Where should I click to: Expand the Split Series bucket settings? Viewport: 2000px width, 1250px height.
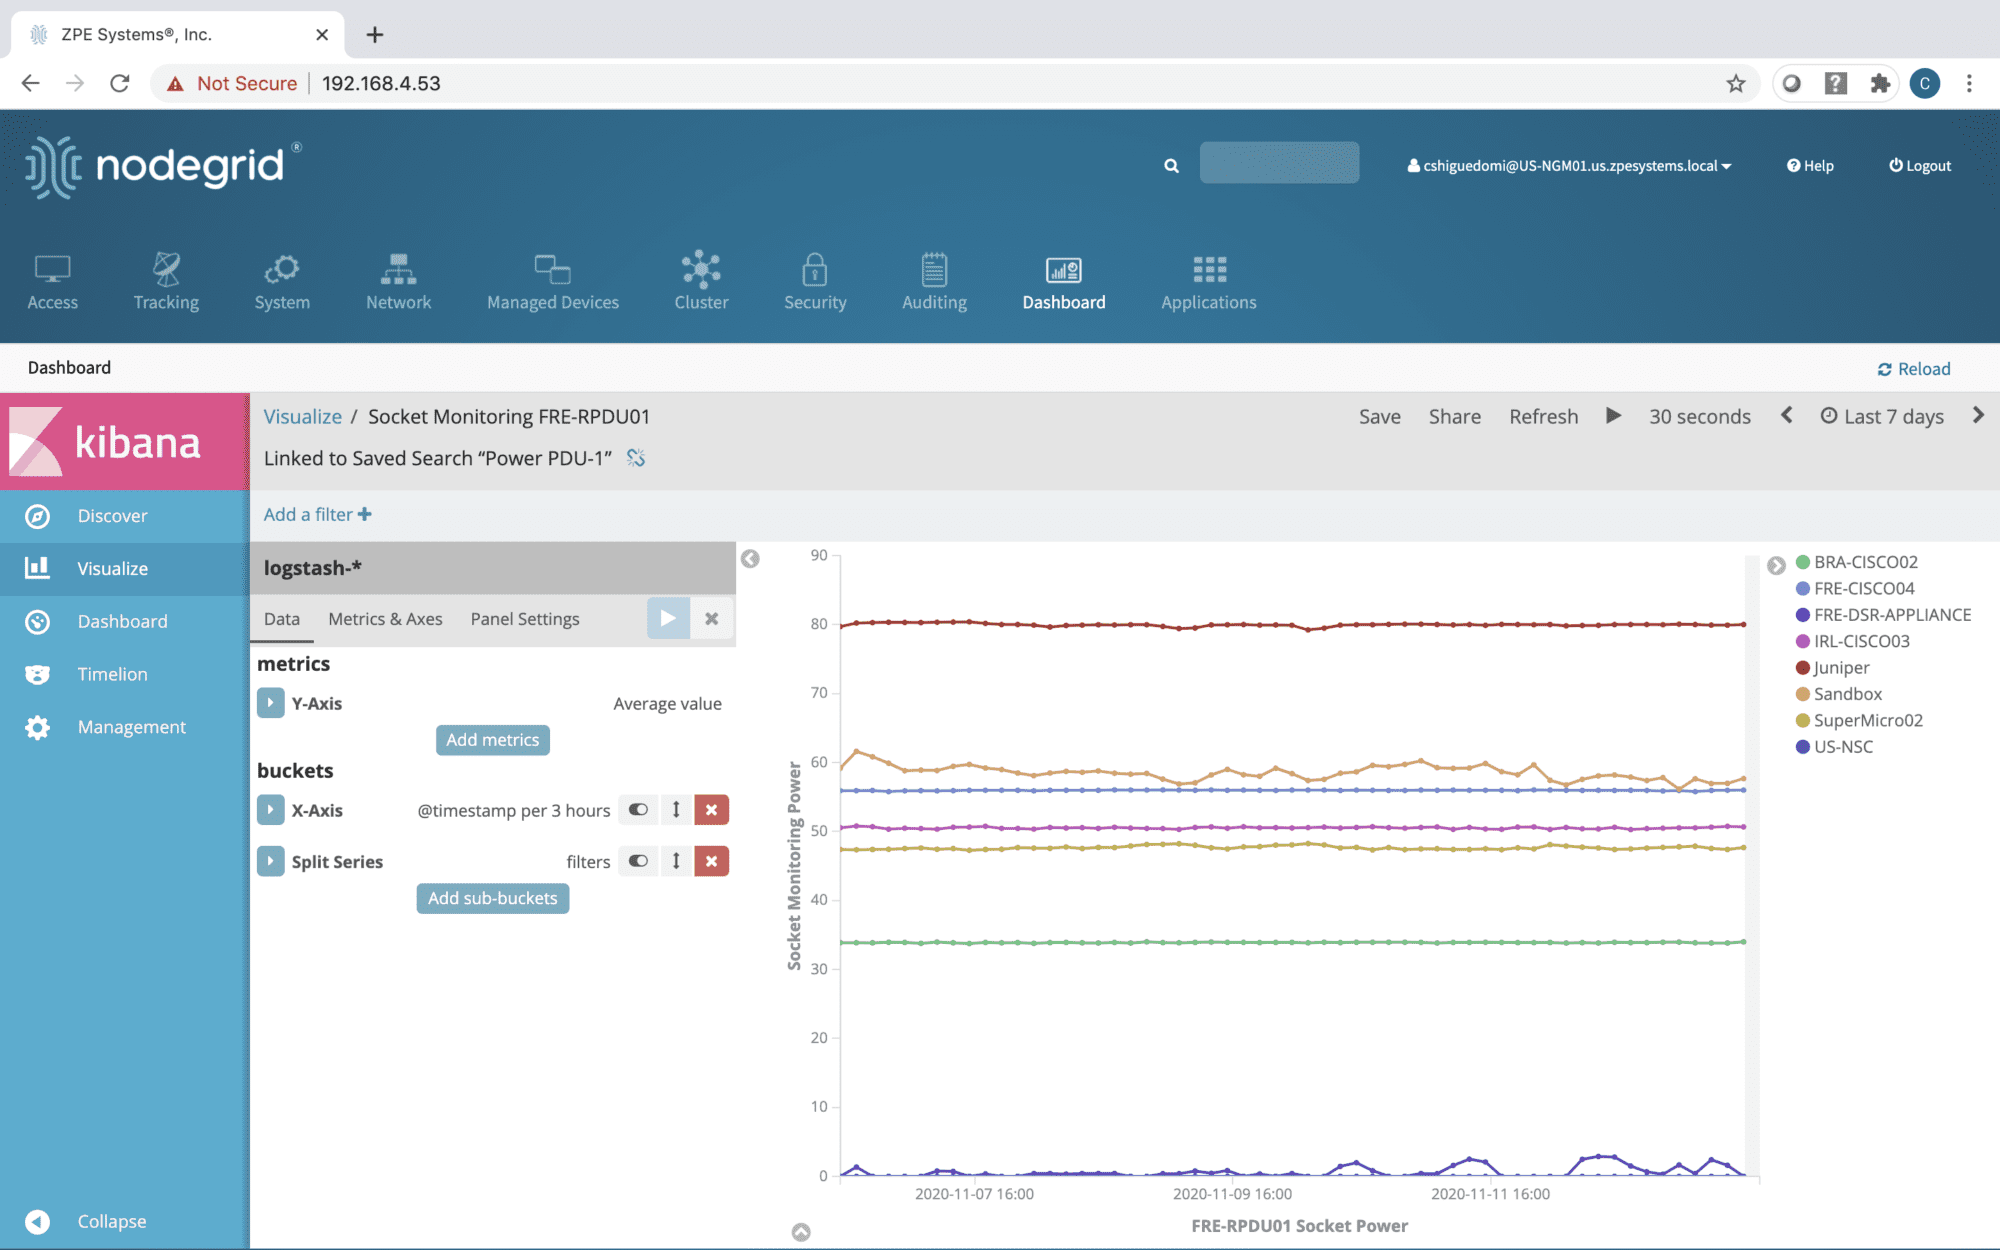pos(270,861)
